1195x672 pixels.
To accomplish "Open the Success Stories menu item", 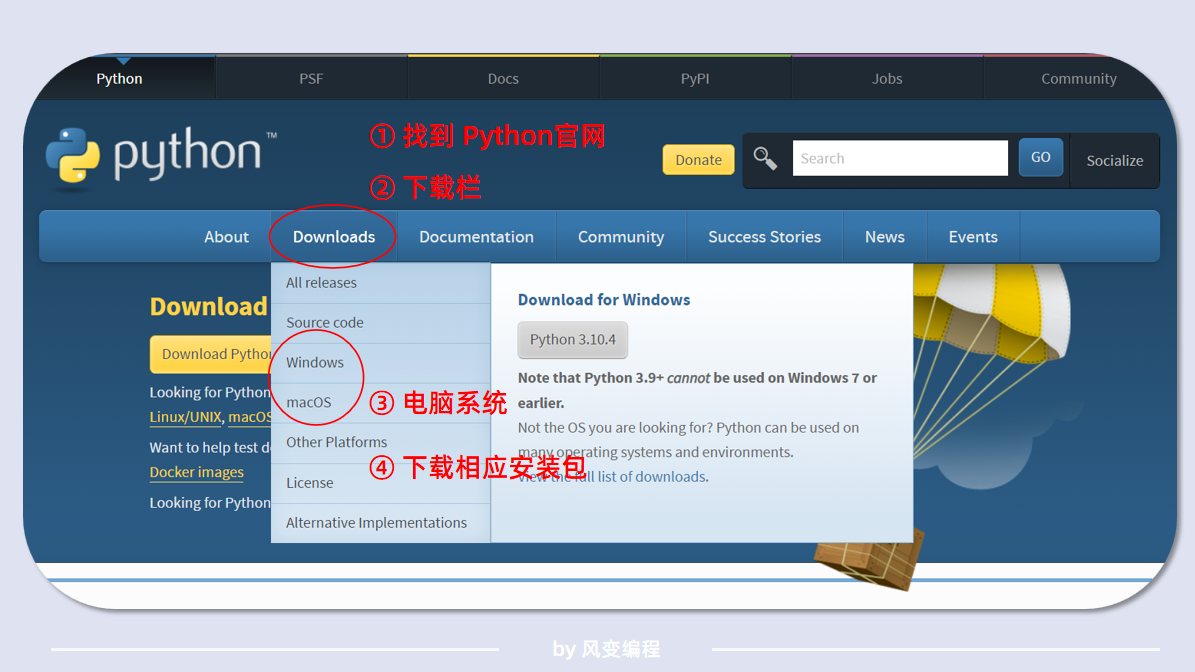I will [x=764, y=237].
